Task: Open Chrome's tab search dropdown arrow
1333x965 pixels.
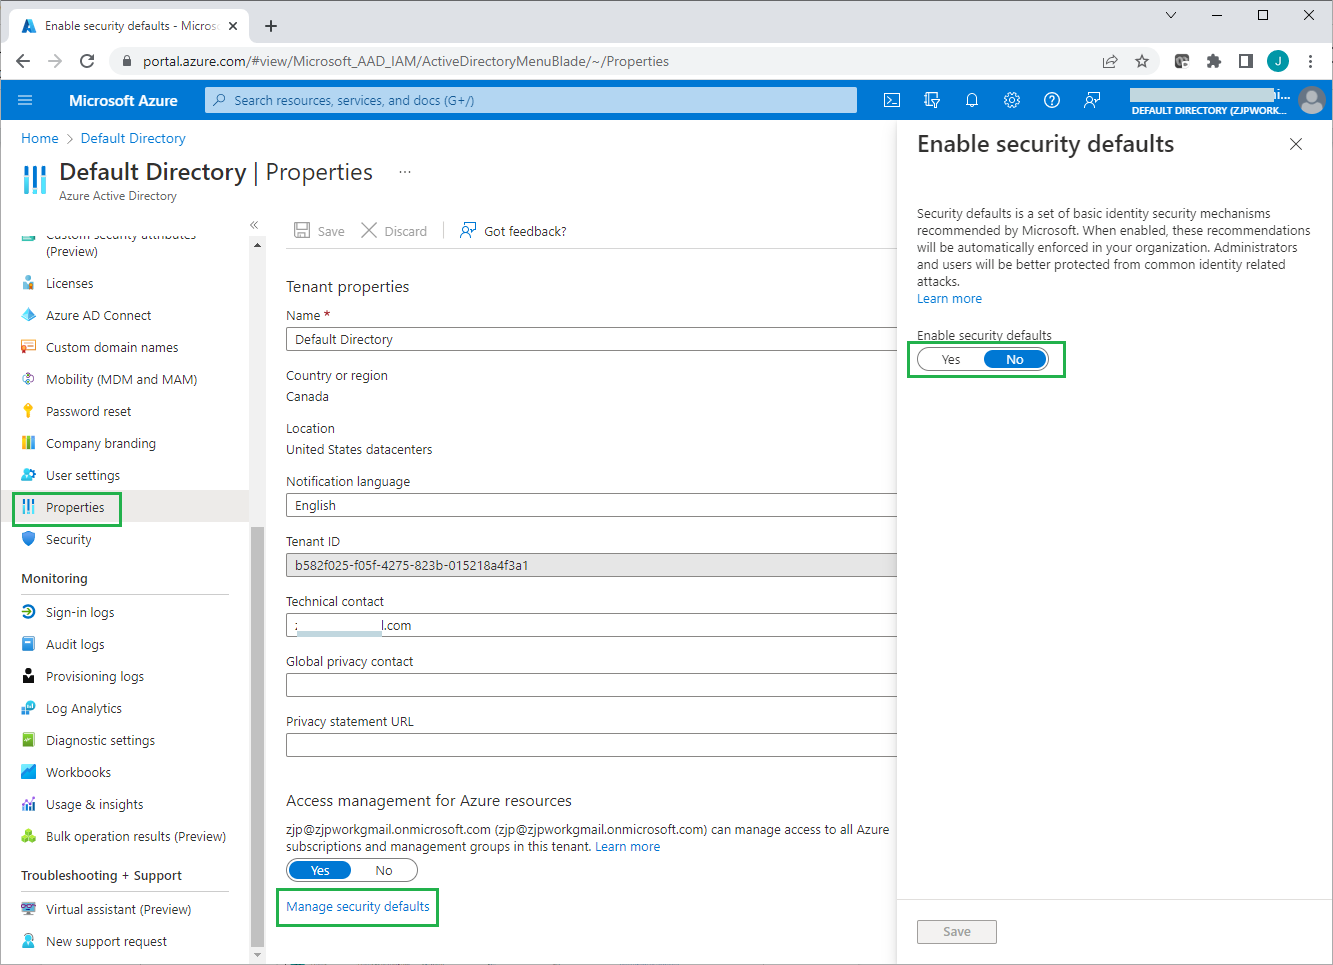Action: pos(1171,16)
